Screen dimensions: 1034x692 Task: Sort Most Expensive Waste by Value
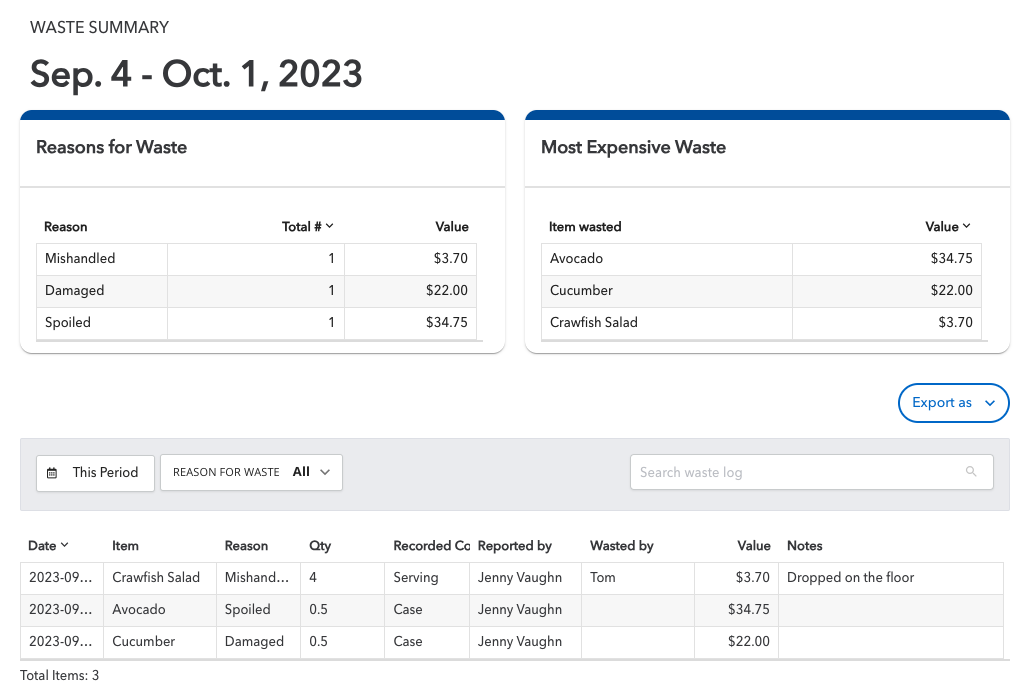click(x=947, y=226)
